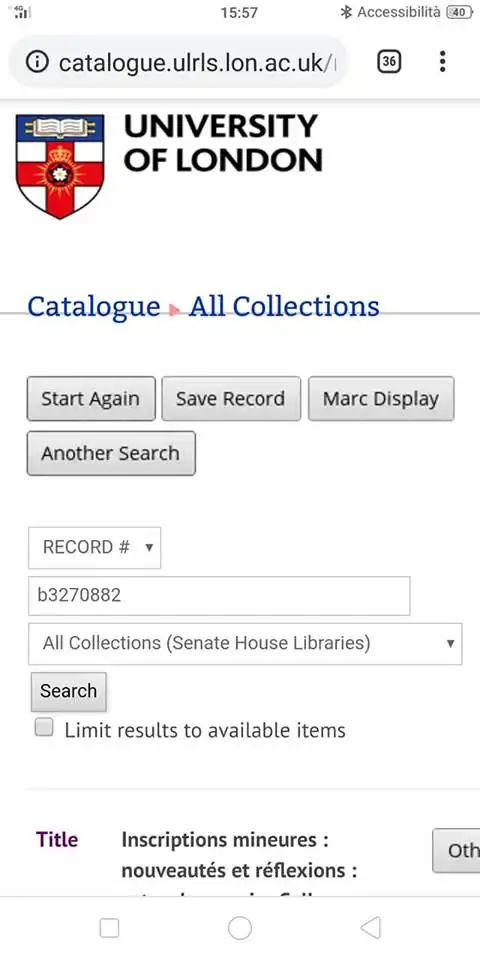
Task: Click the Another Search button
Action: (111, 453)
